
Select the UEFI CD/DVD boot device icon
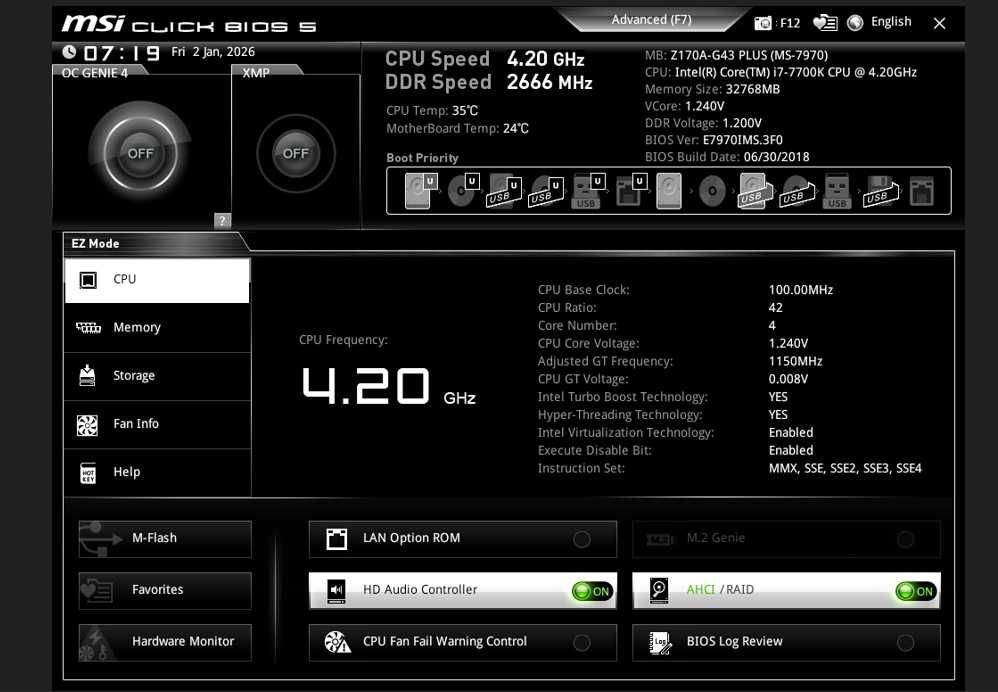[463, 190]
